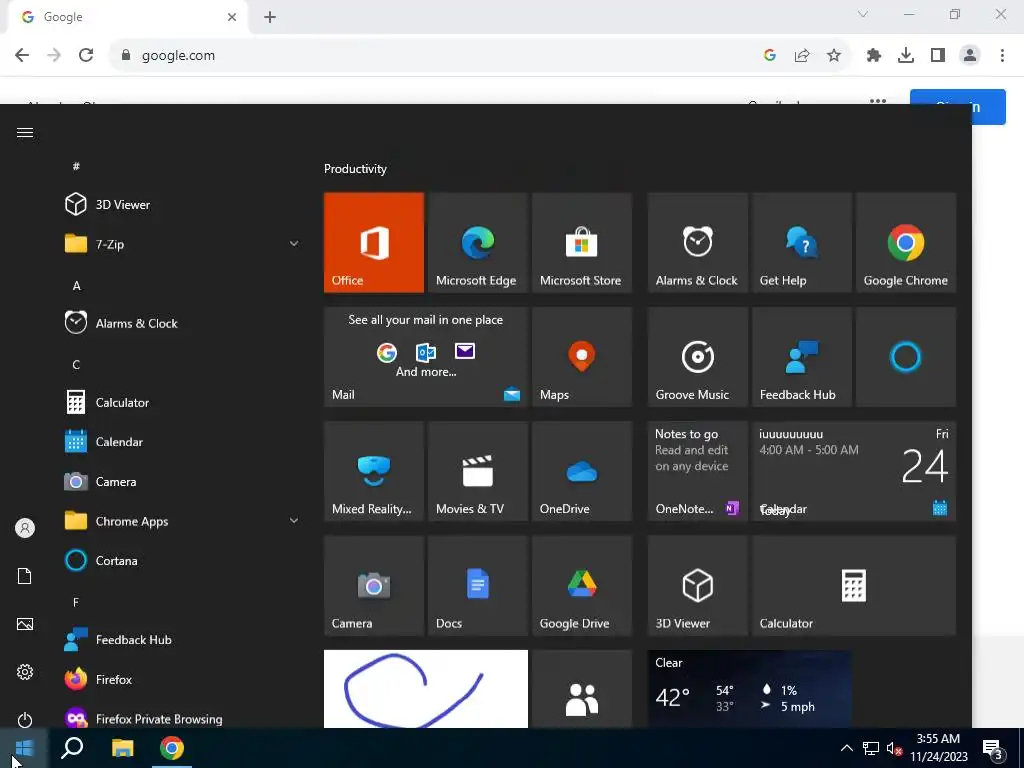
Task: Open the OneNote tile
Action: 697,472
